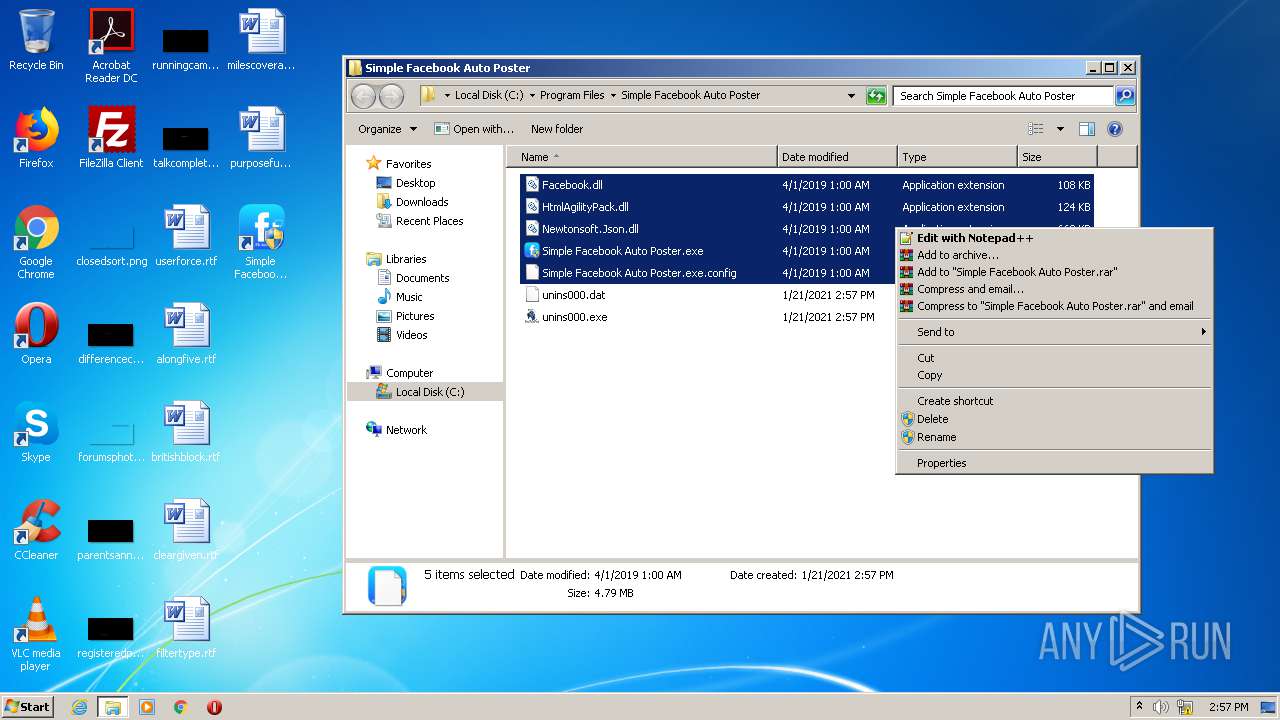Open userforce.rtf desktop document

(186, 236)
